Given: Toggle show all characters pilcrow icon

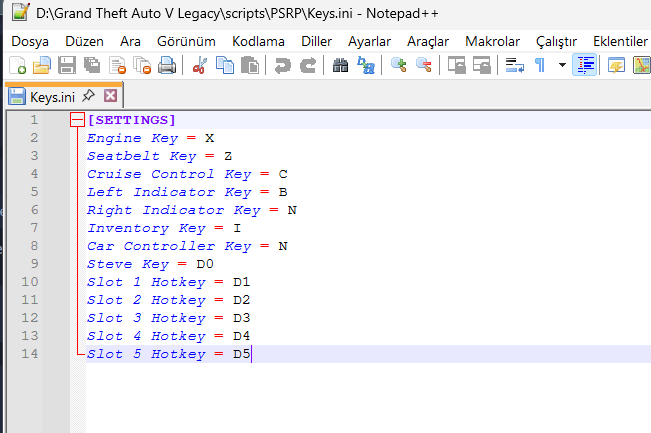Looking at the screenshot, I should (540, 65).
